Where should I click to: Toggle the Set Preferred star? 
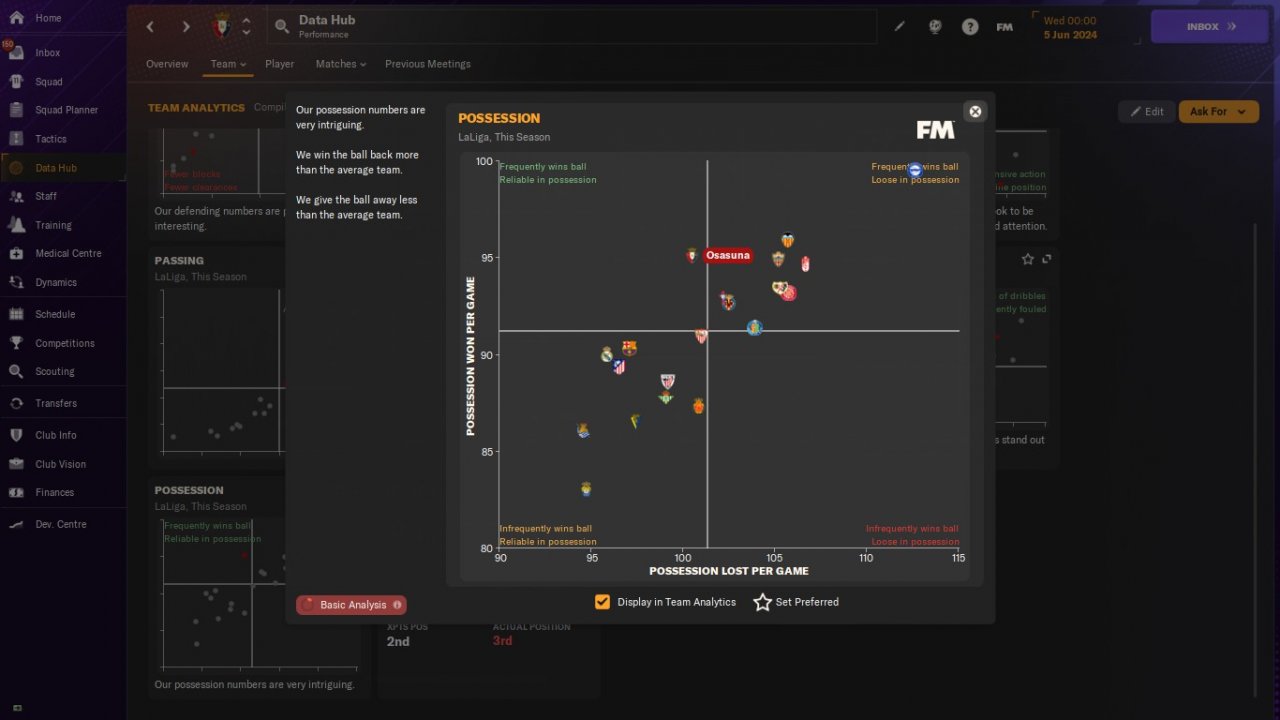[763, 602]
